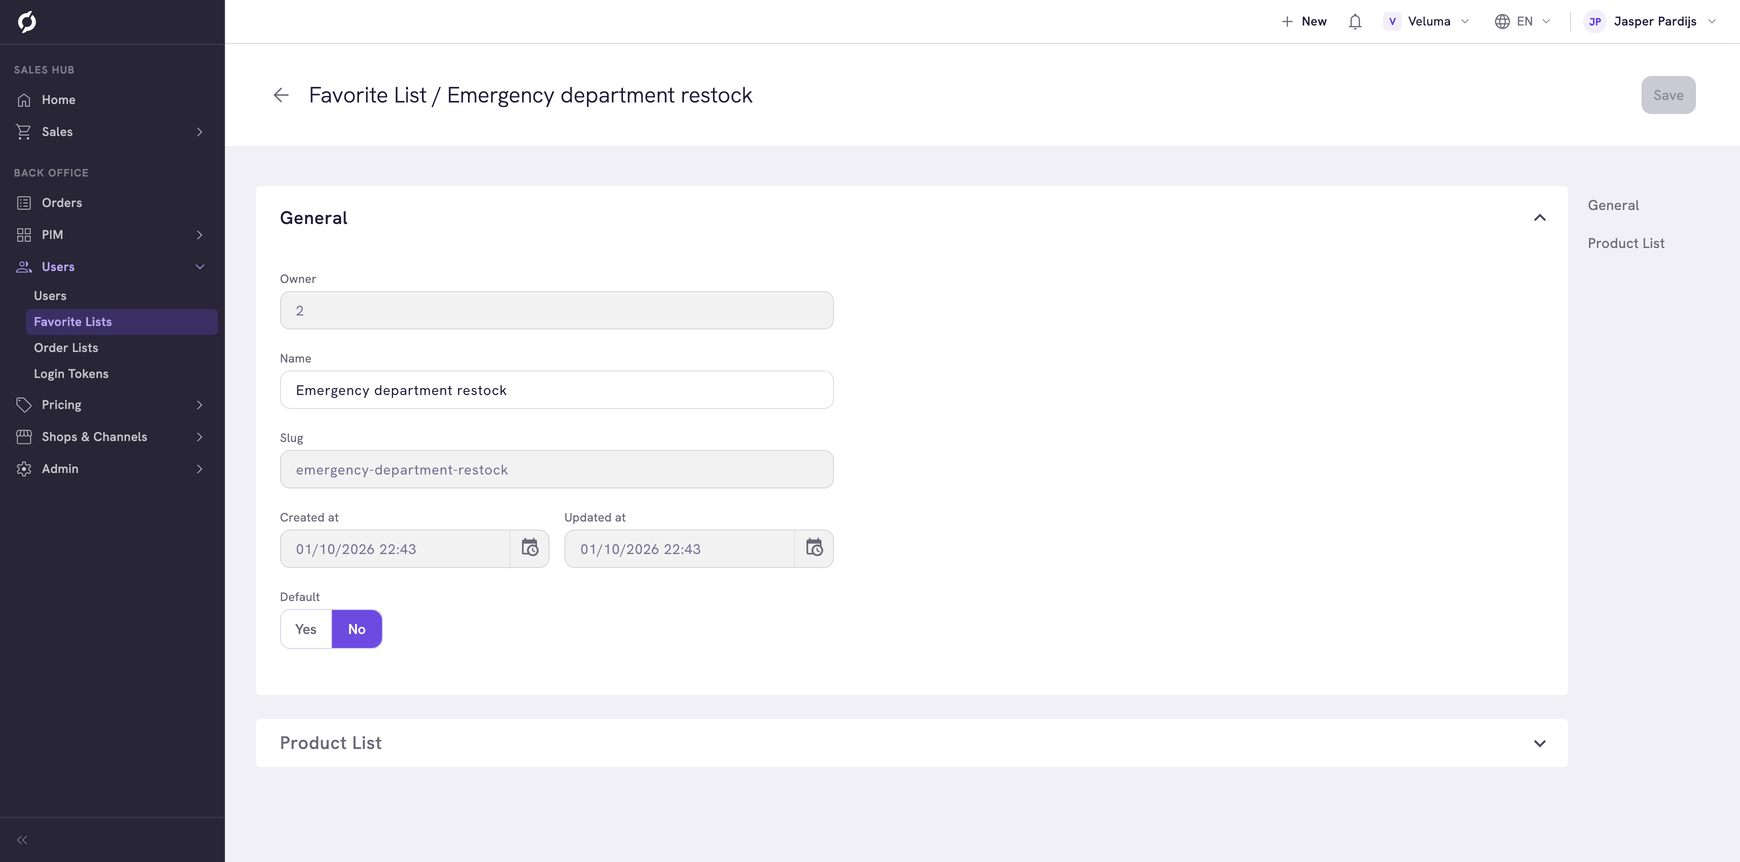Click the Save button
The width and height of the screenshot is (1740, 862).
(x=1668, y=95)
